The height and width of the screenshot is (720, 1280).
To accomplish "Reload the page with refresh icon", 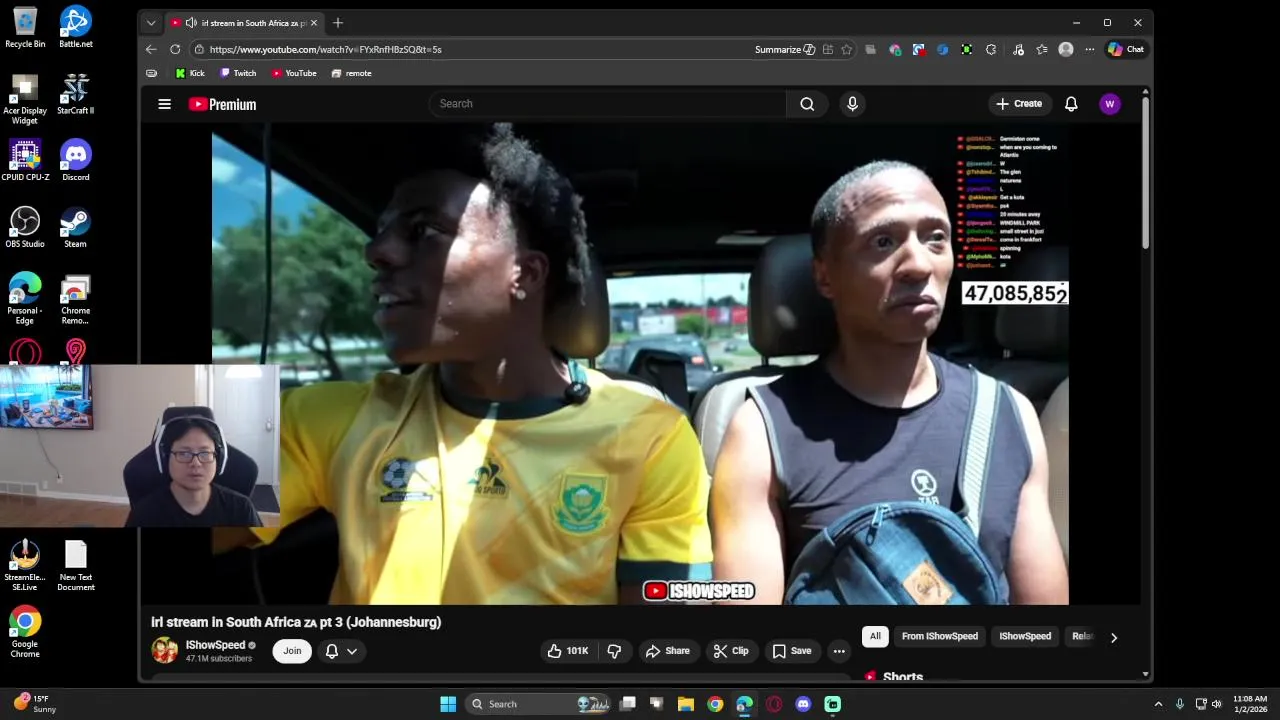I will click(x=175, y=49).
